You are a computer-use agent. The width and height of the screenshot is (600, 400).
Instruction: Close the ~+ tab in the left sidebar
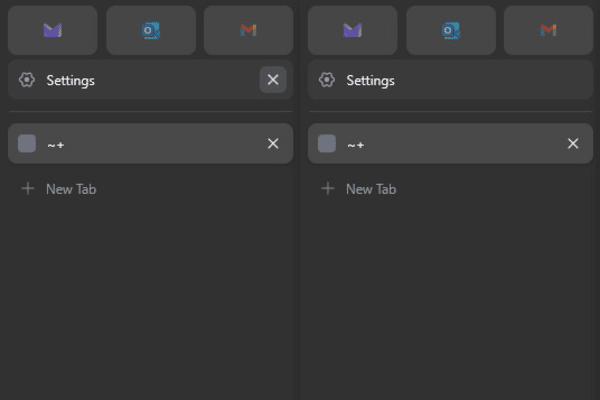tap(273, 144)
